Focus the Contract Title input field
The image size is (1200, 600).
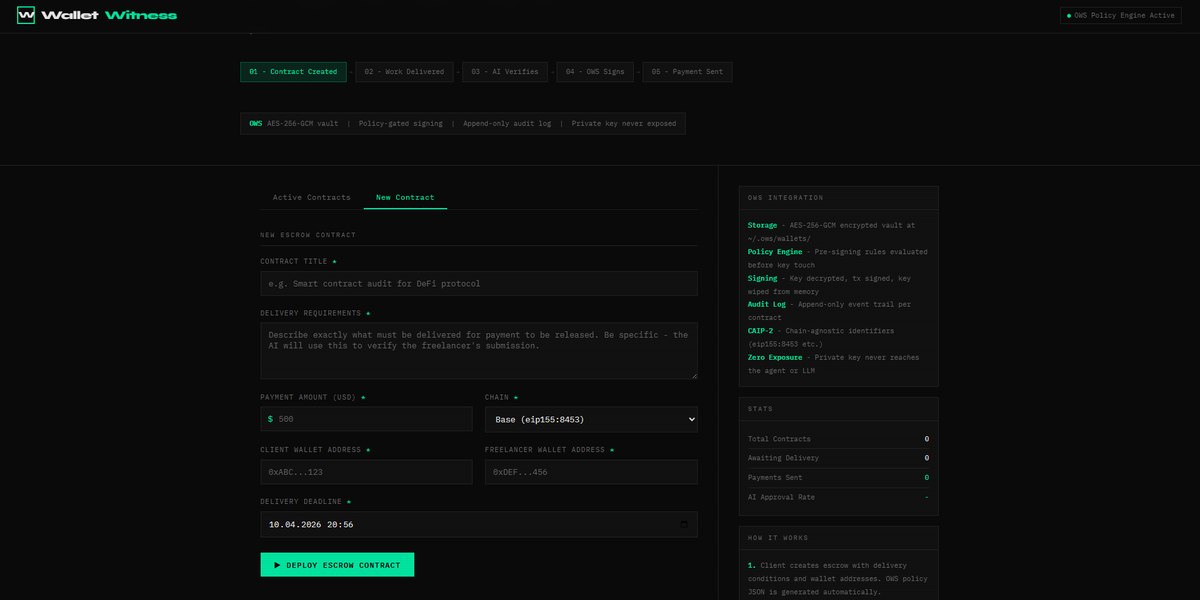pos(479,283)
